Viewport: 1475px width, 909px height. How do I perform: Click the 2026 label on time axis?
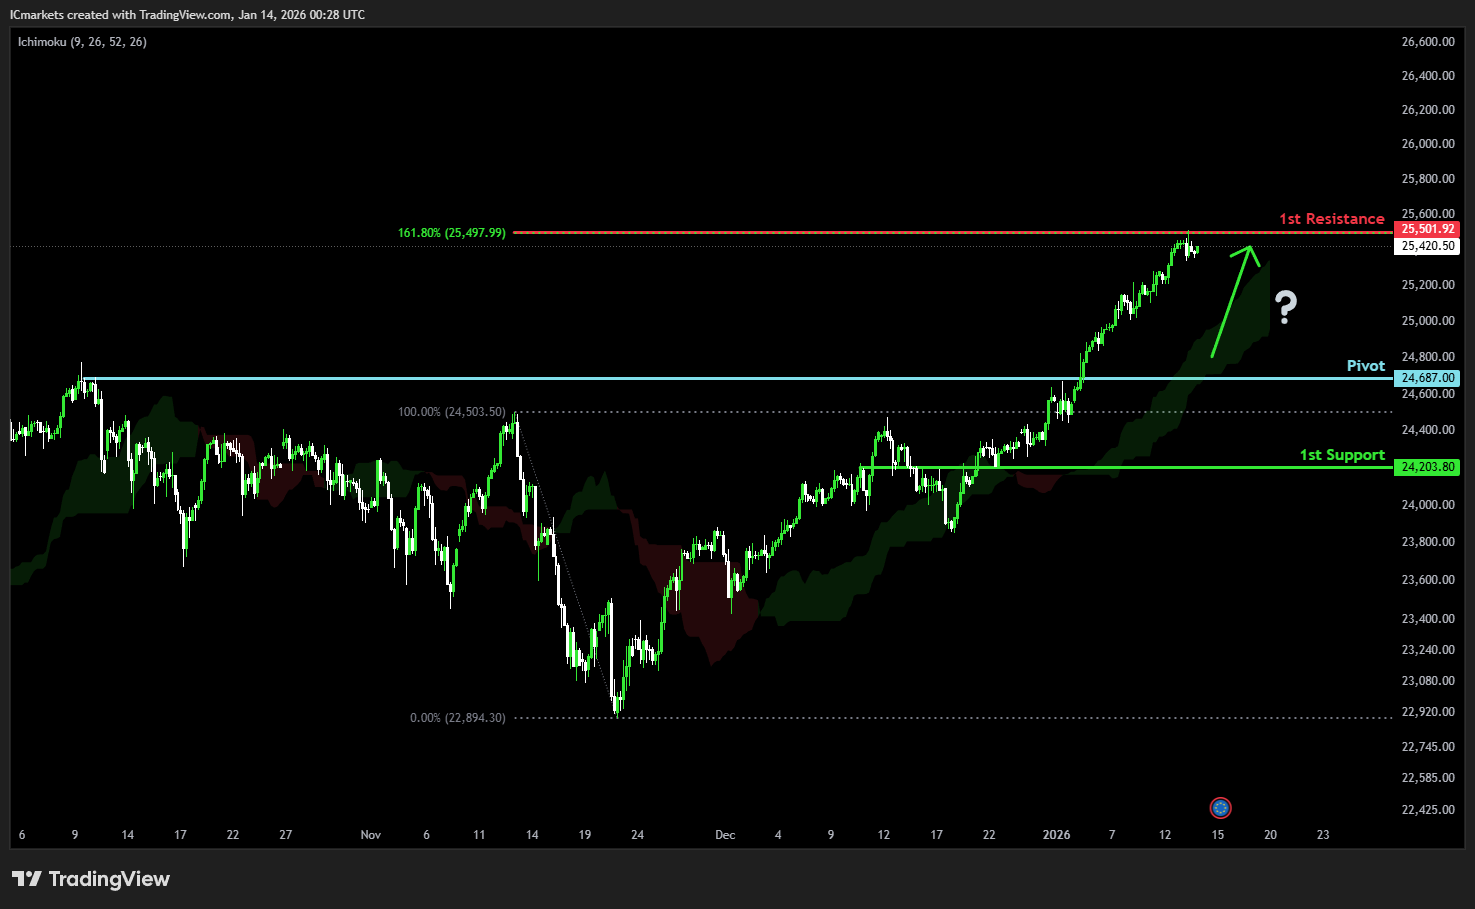pyautogui.click(x=1056, y=835)
